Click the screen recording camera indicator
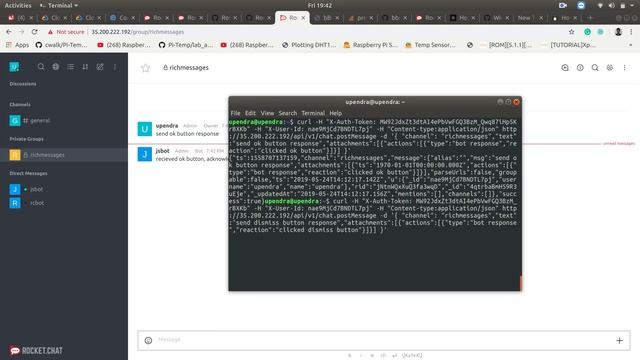The width and height of the screenshot is (640, 360). tap(563, 5)
